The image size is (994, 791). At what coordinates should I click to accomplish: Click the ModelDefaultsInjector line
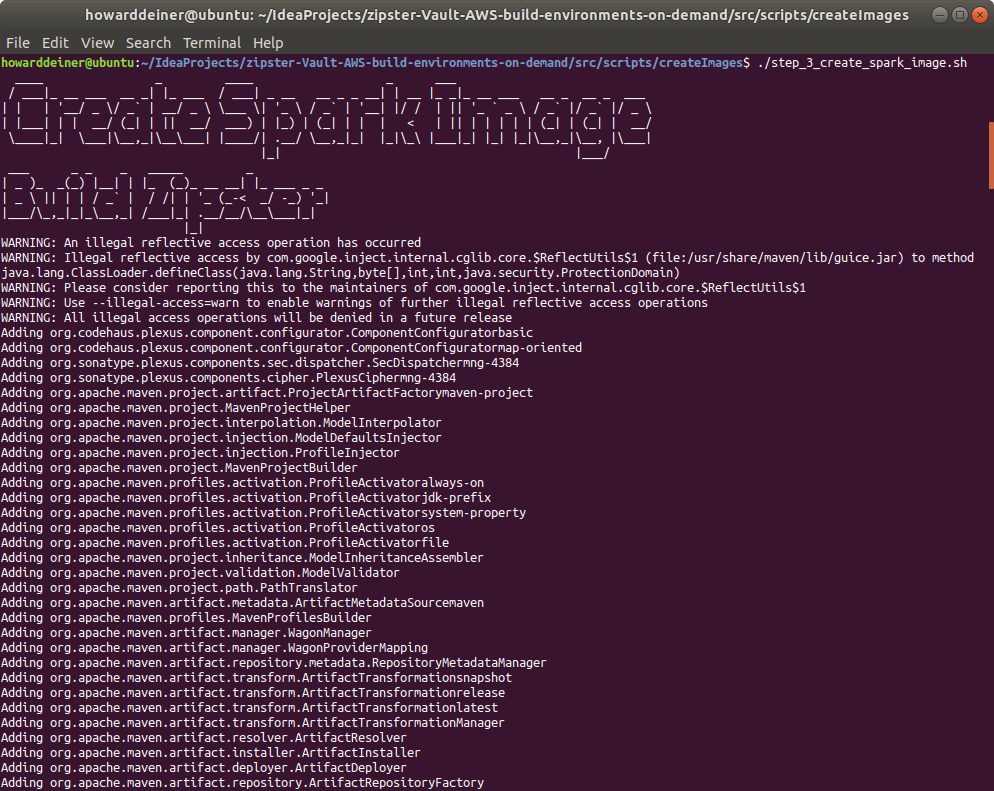click(221, 438)
